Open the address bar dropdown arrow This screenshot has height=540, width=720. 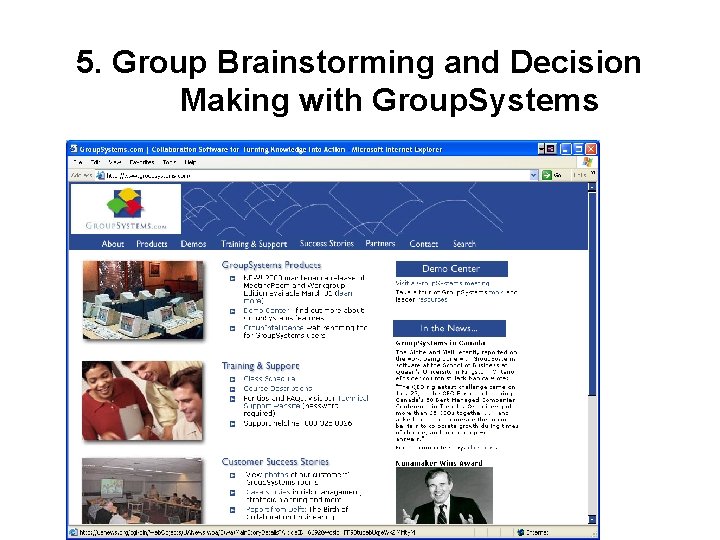point(533,175)
